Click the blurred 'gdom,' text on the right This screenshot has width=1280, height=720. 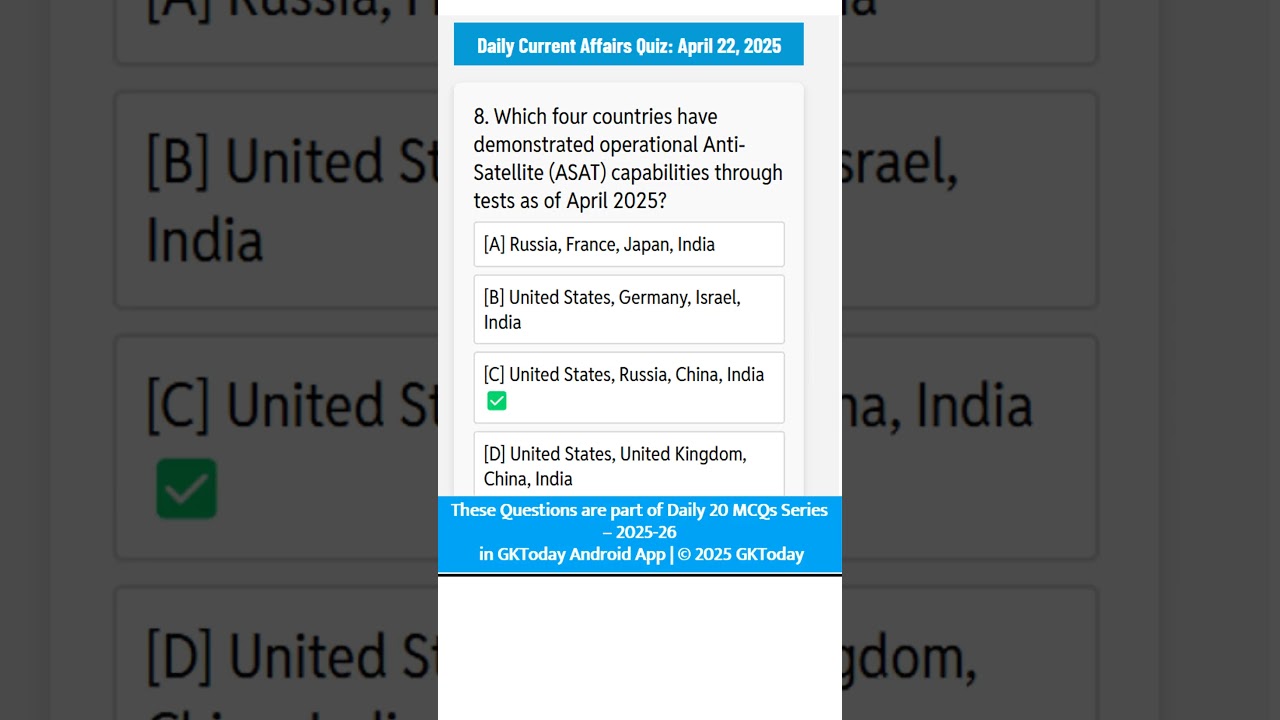908,658
